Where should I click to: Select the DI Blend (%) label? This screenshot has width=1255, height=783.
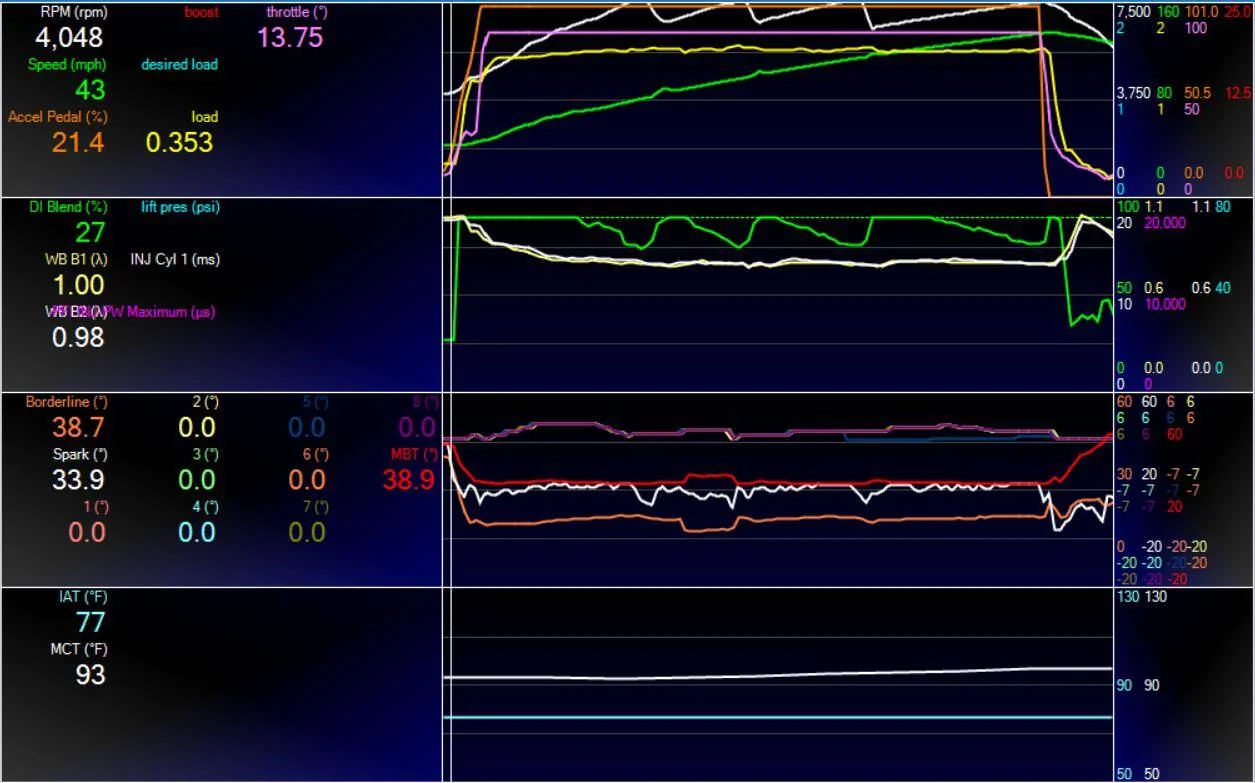(x=68, y=208)
